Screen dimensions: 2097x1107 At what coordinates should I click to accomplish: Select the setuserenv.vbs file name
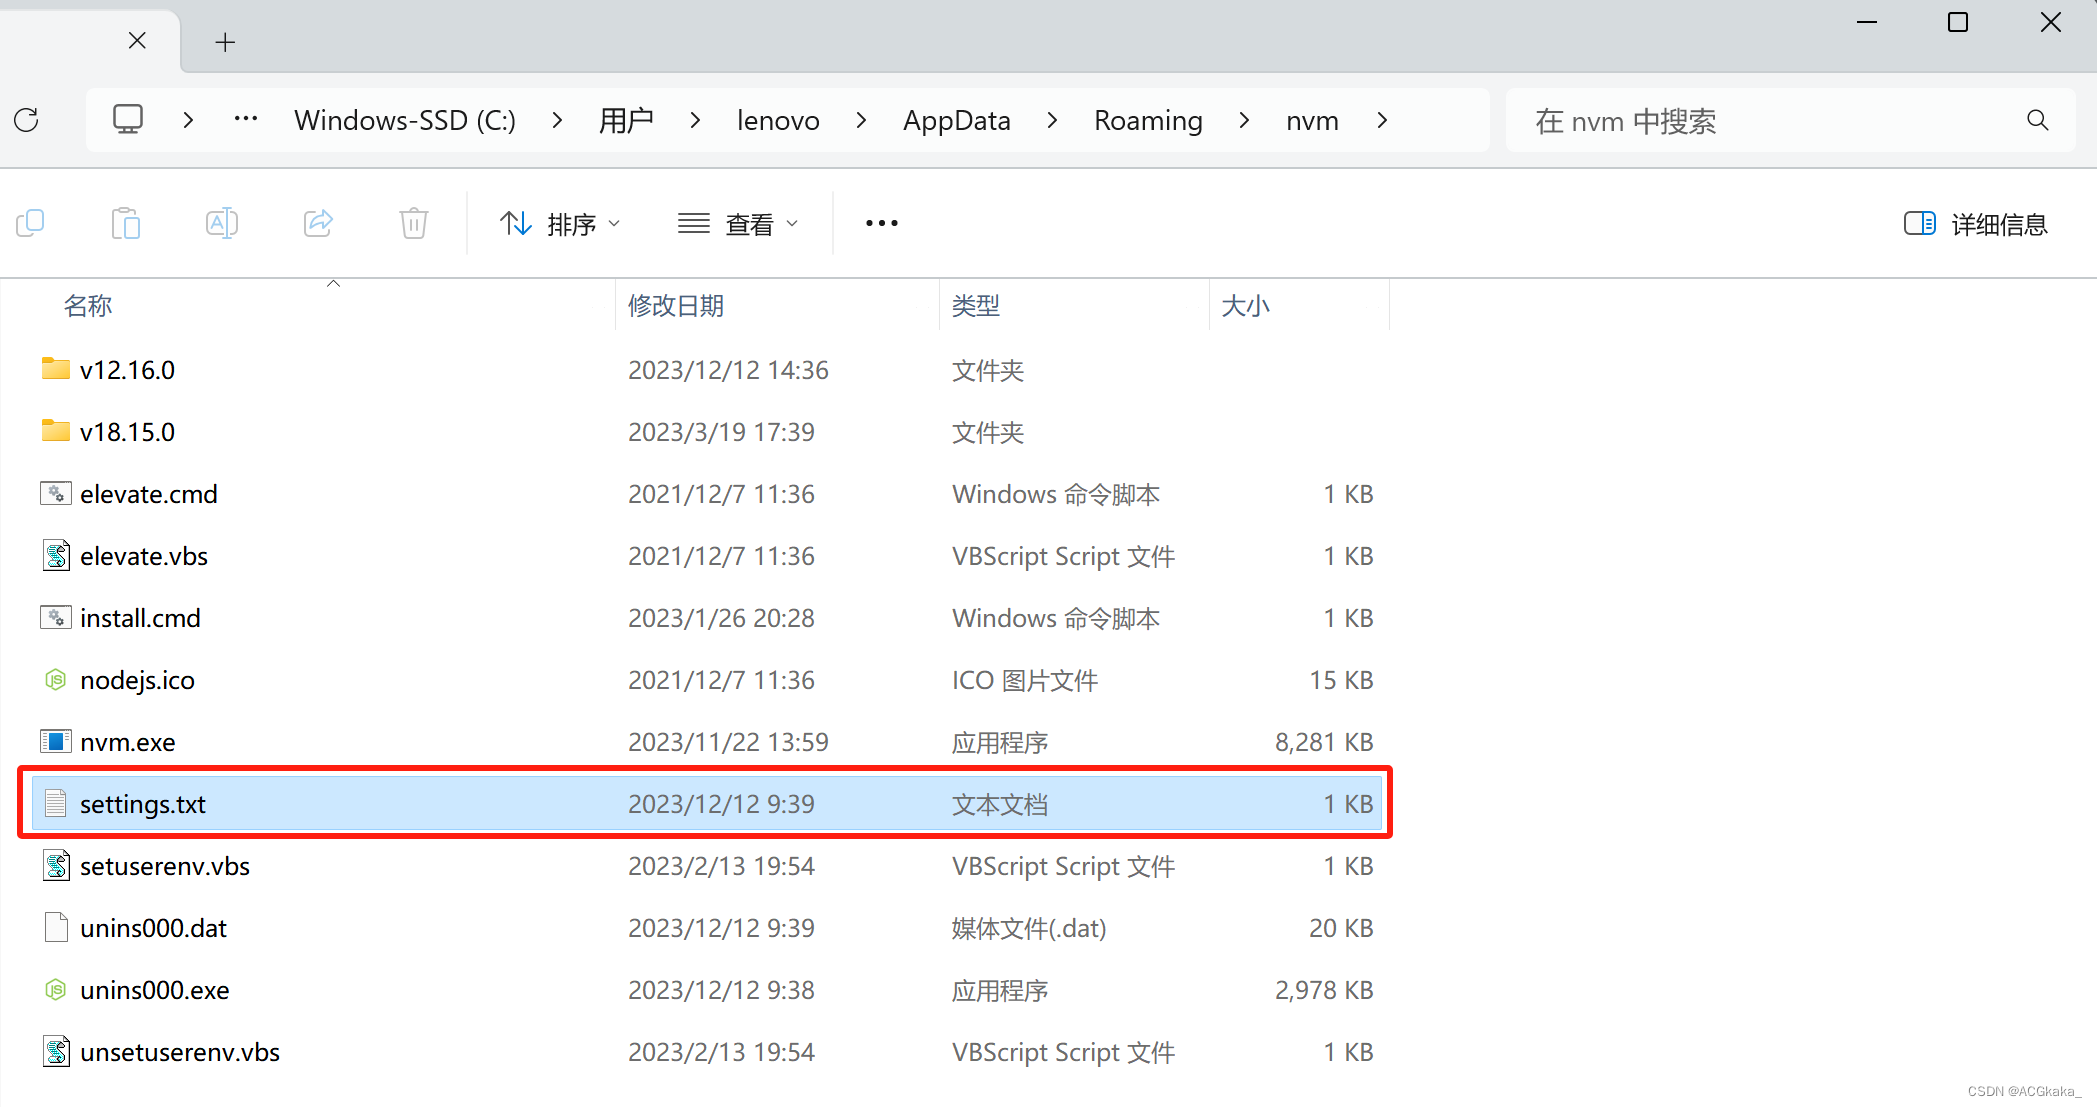pyautogui.click(x=165, y=866)
